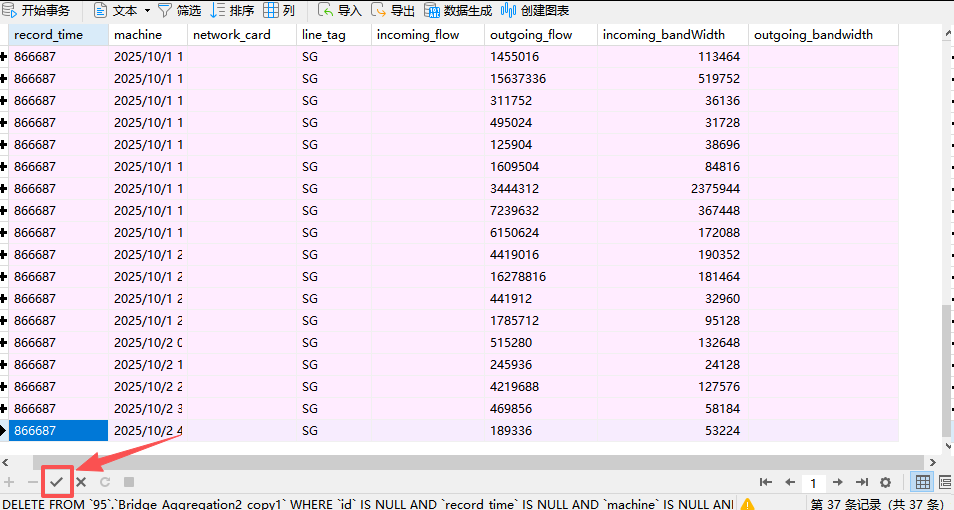Expand the 文本 dropdown arrow
Image resolution: width=954 pixels, height=510 pixels.
[x=147, y=10]
